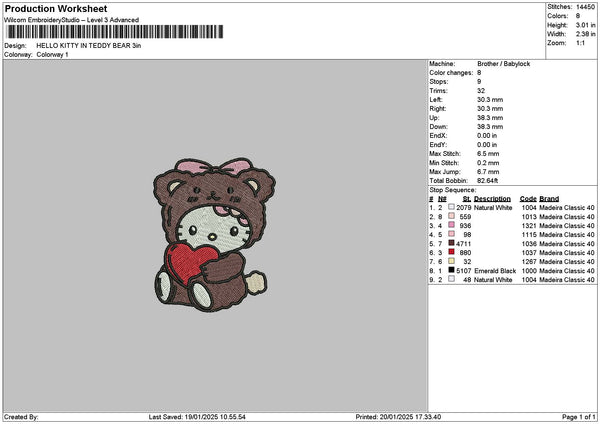Click stitch count 5107 in stop 8
Viewport: 600px width, 424px height.
tap(463, 271)
